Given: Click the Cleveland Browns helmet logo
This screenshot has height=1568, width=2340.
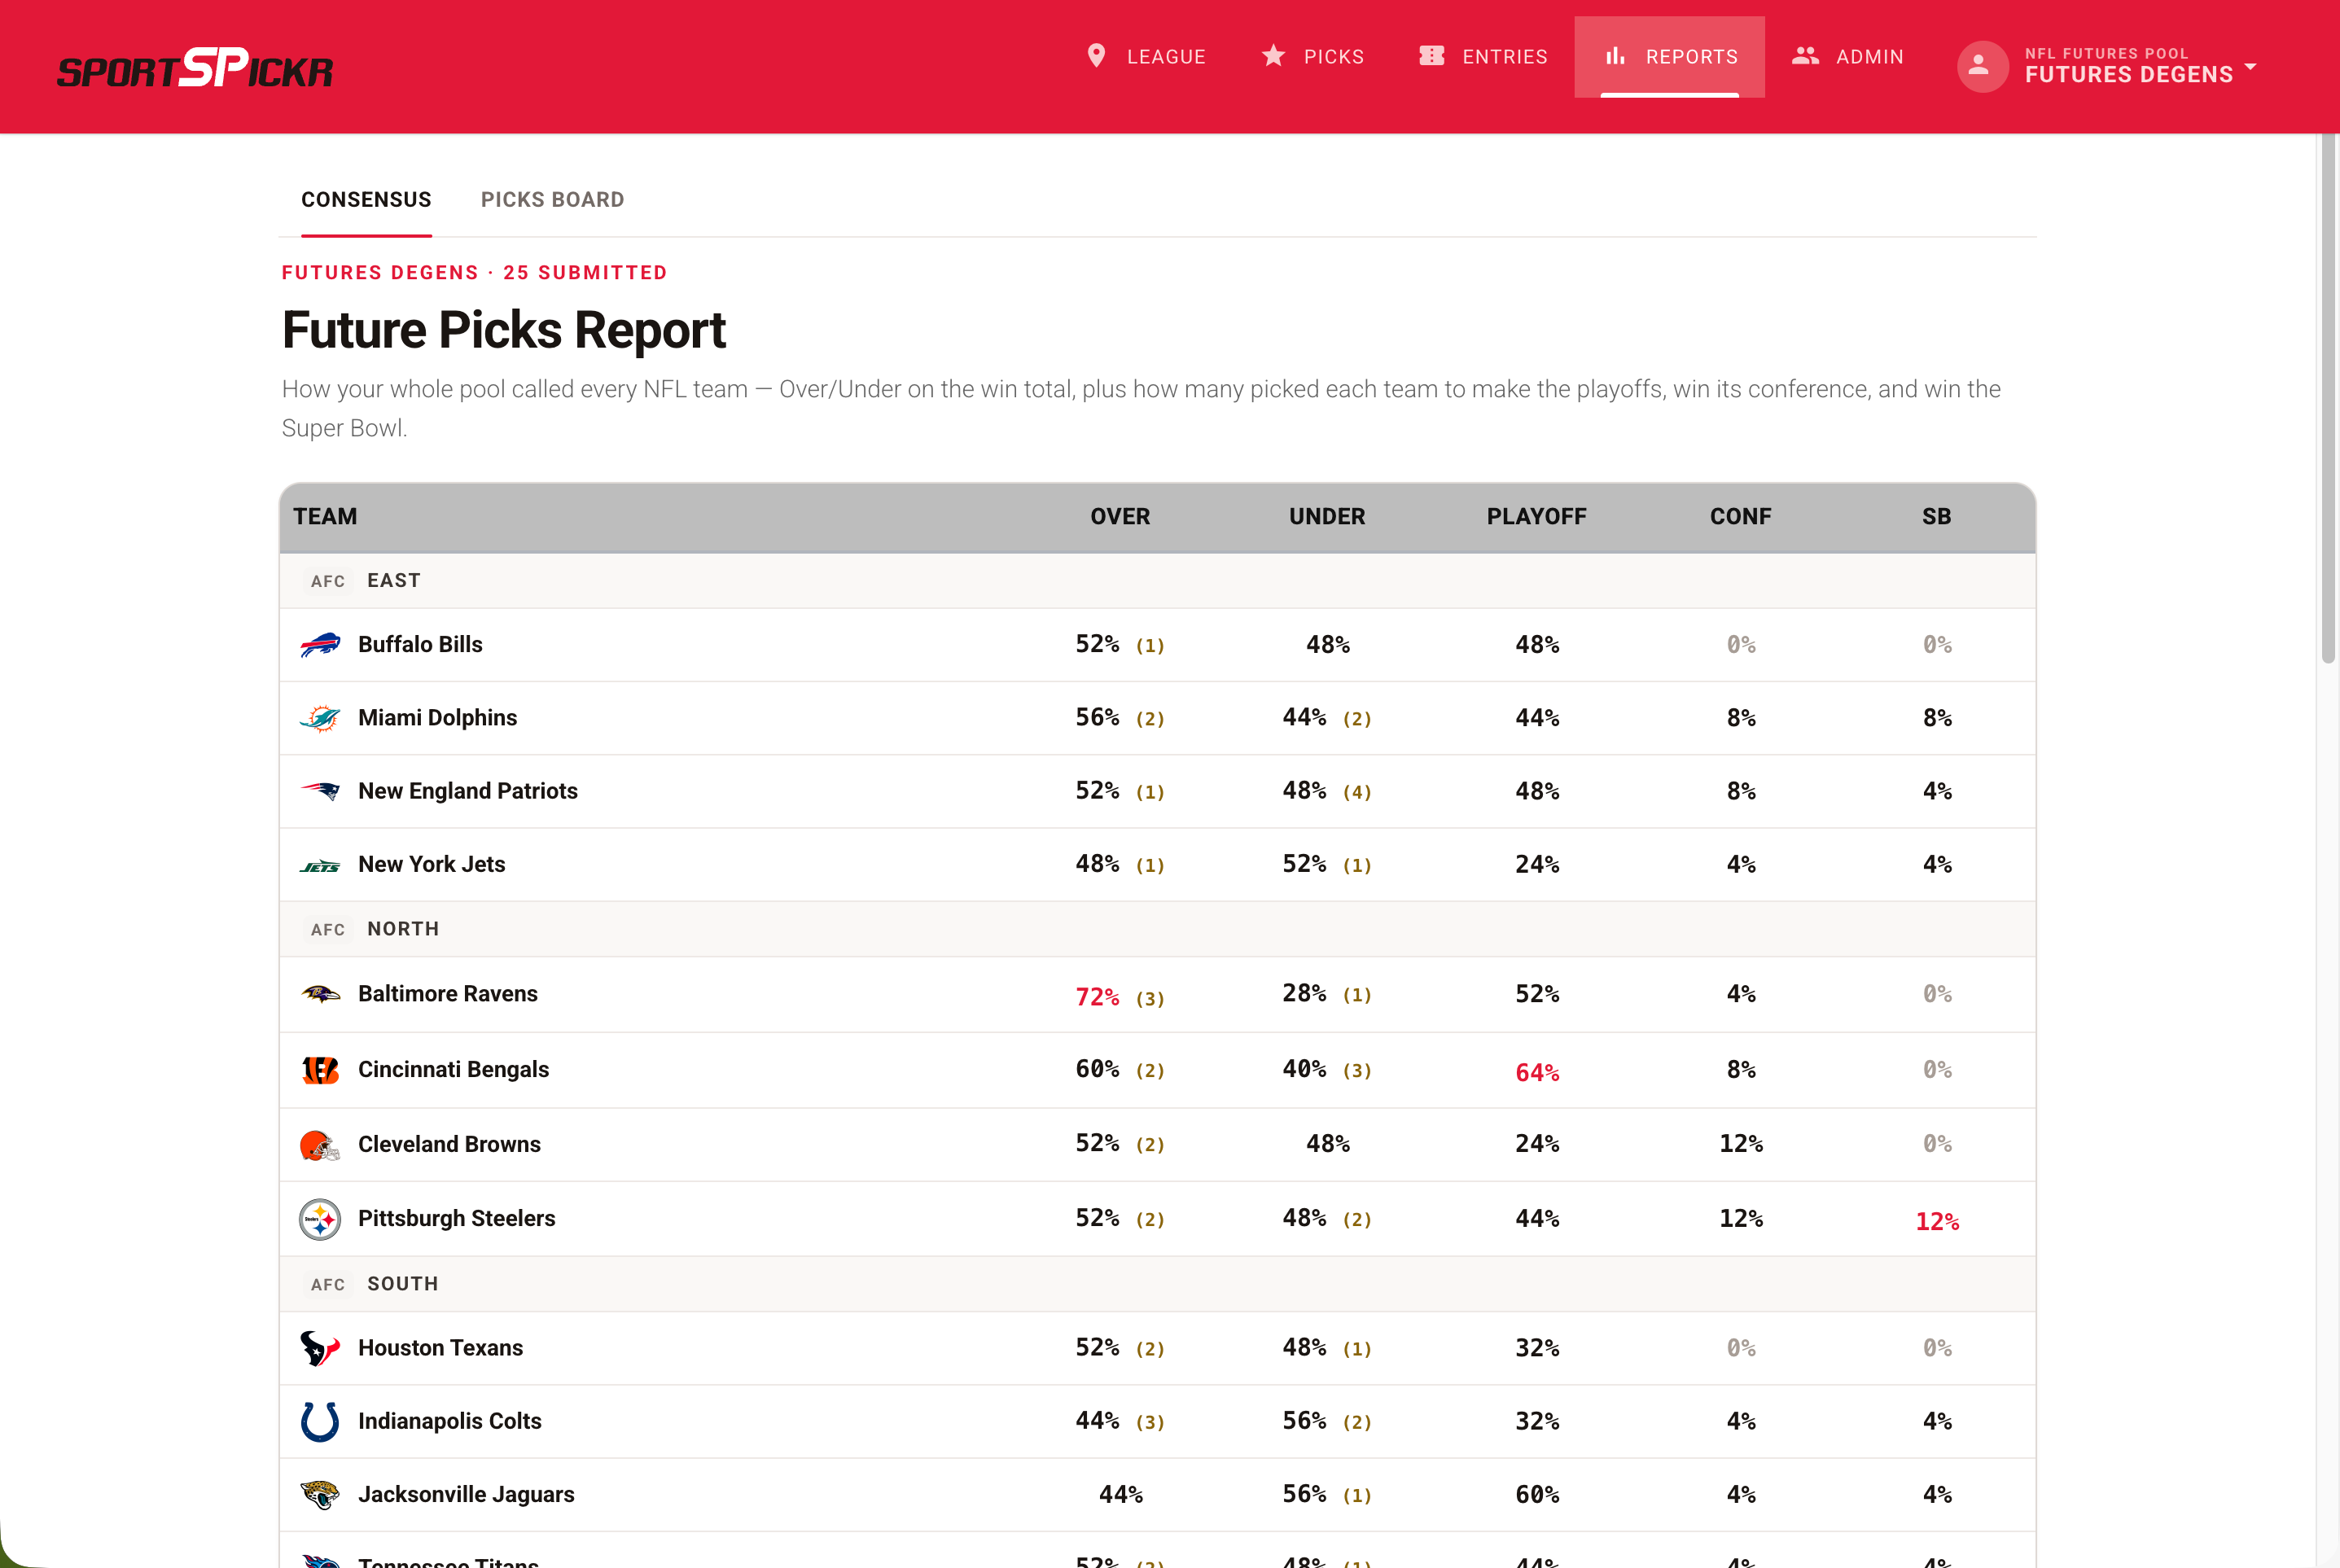Looking at the screenshot, I should tap(320, 1145).
